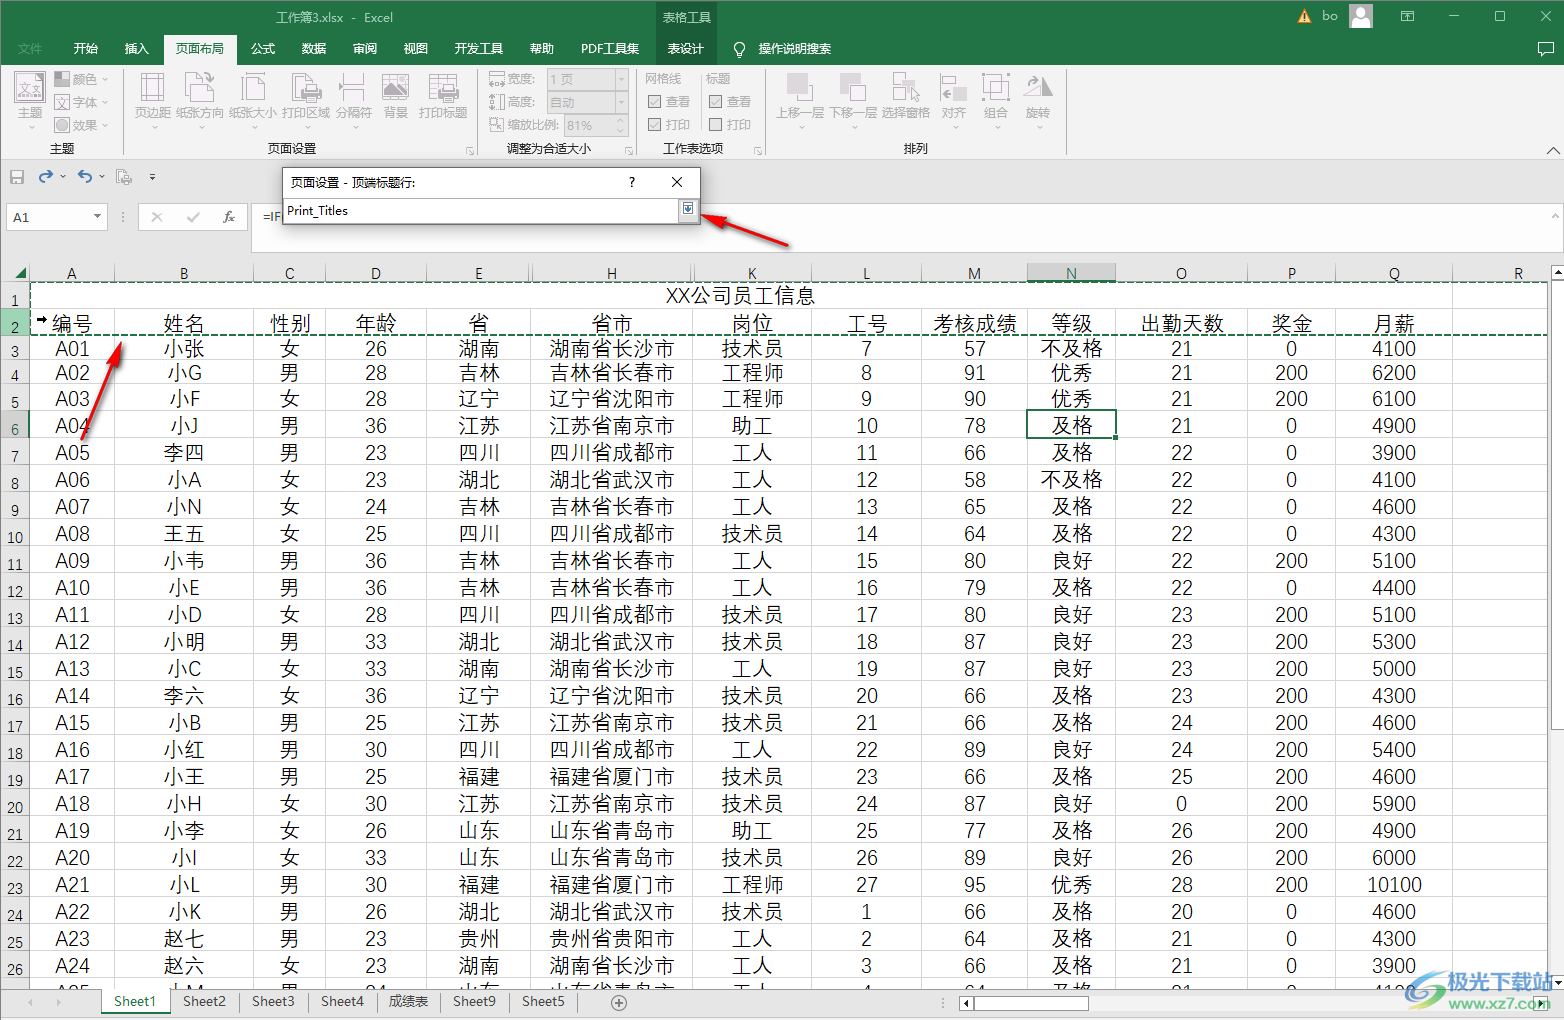This screenshot has height=1020, width=1564.
Task: Open the 调整为合适大小 group dialog launcher
Action: [x=629, y=151]
